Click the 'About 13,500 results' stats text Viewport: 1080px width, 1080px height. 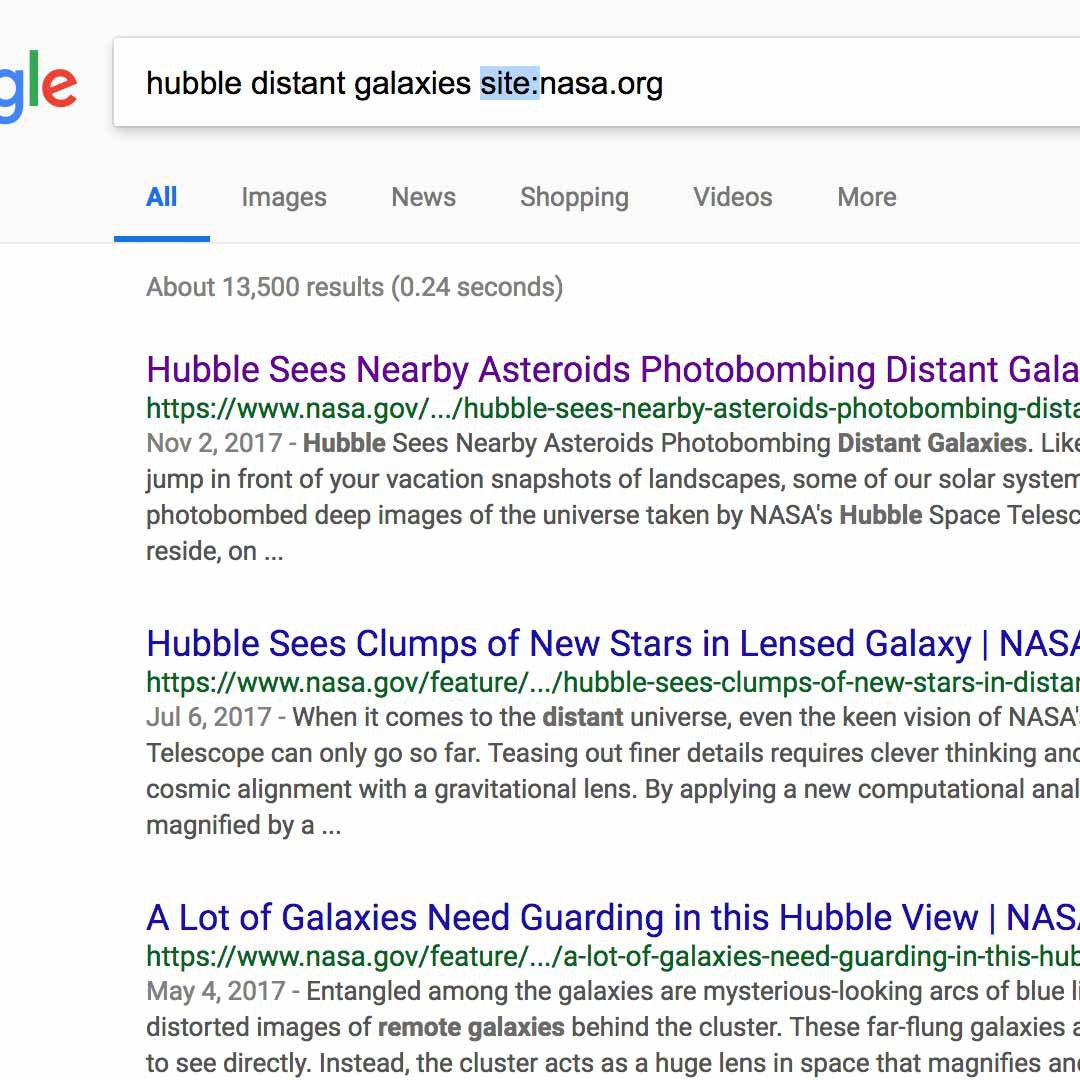[x=355, y=287]
